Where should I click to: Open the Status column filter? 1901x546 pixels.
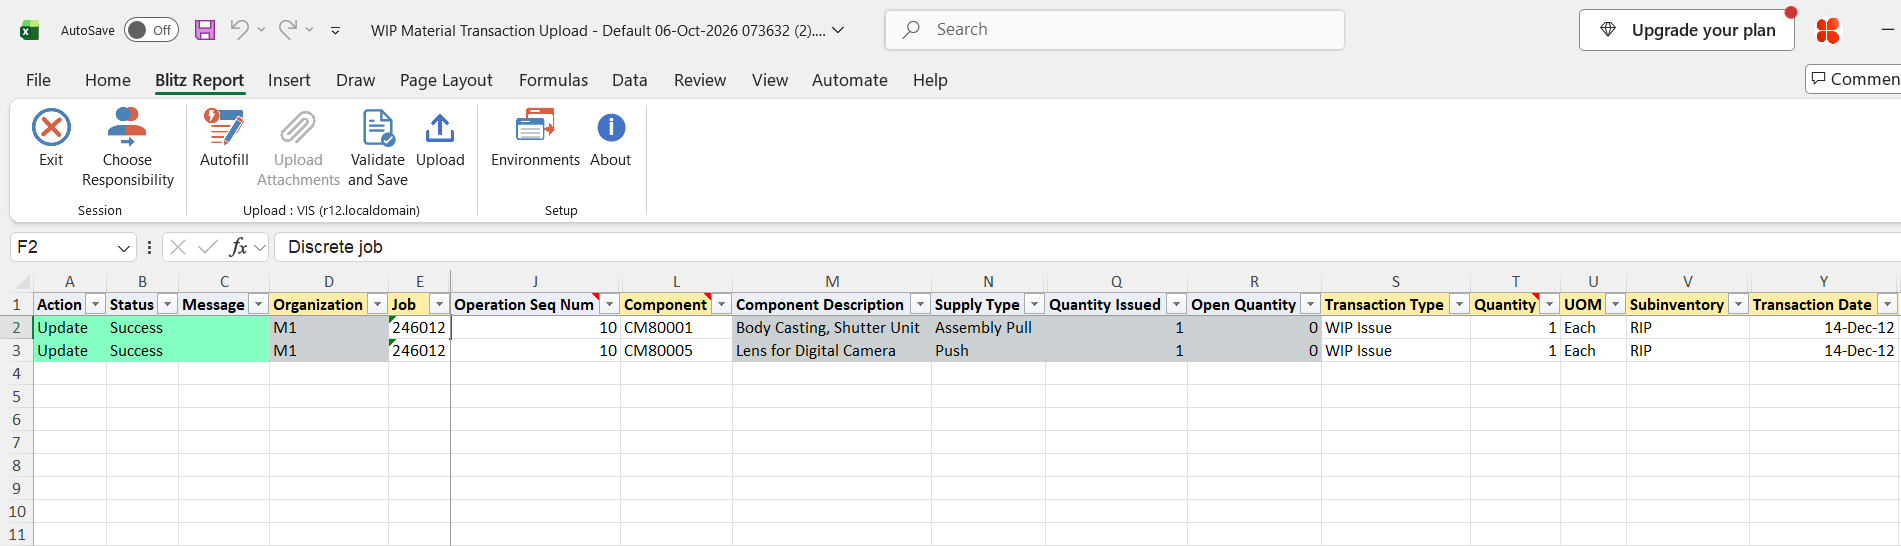coord(167,304)
